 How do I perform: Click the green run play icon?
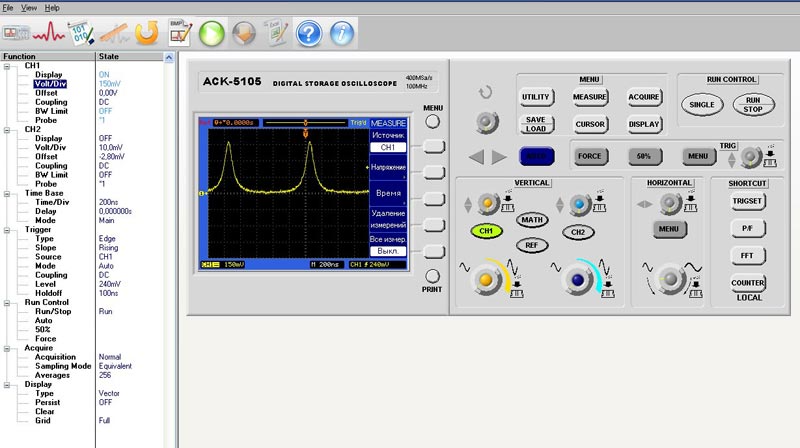click(x=212, y=34)
